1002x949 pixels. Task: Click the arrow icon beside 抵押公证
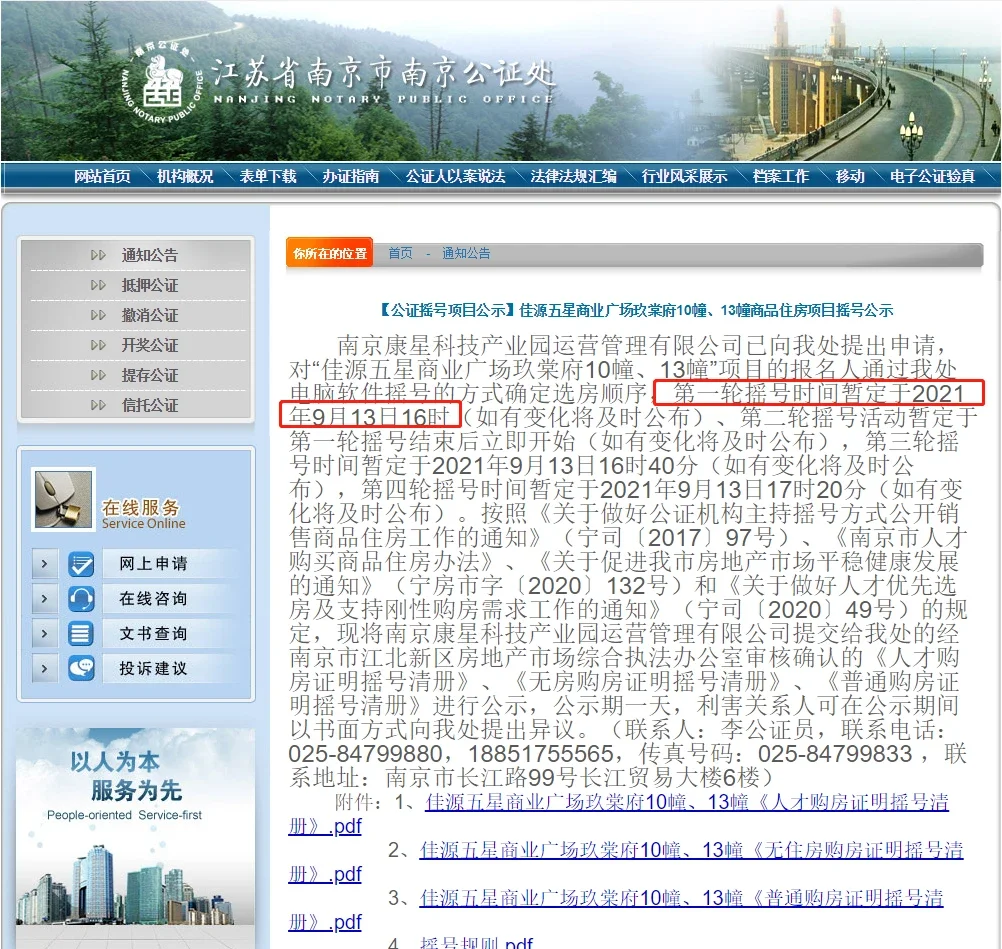pyautogui.click(x=98, y=285)
